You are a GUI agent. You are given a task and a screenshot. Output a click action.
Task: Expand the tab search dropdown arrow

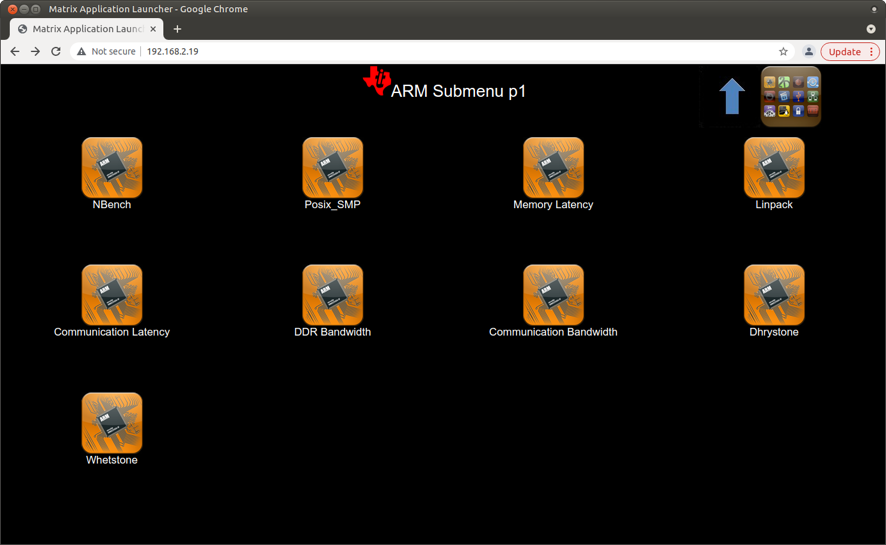[x=871, y=29]
